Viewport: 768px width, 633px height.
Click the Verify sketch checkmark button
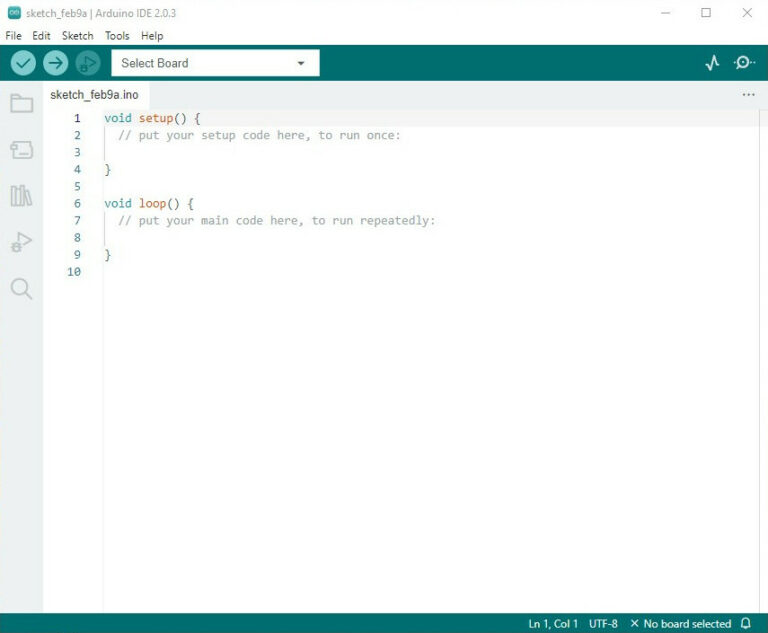pyautogui.click(x=23, y=63)
